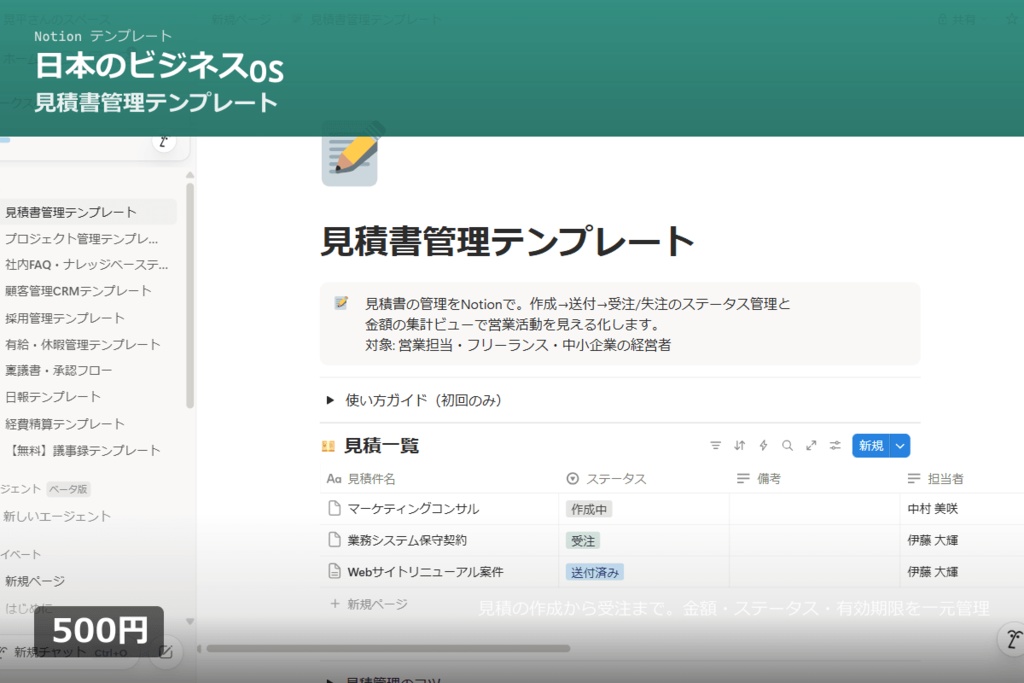This screenshot has width=1024, height=683.
Task: Select 【無料】議事録テンプレート in the sidebar
Action: tap(82, 450)
